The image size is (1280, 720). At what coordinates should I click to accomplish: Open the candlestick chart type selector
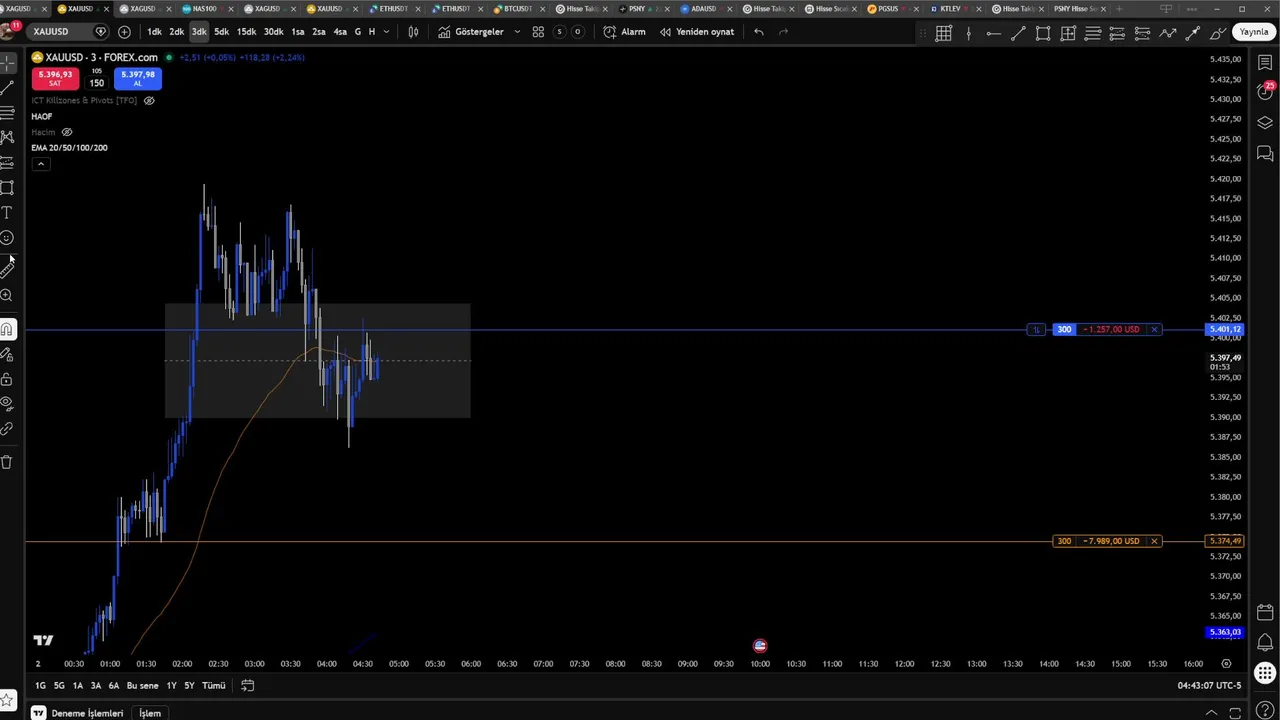[x=413, y=32]
